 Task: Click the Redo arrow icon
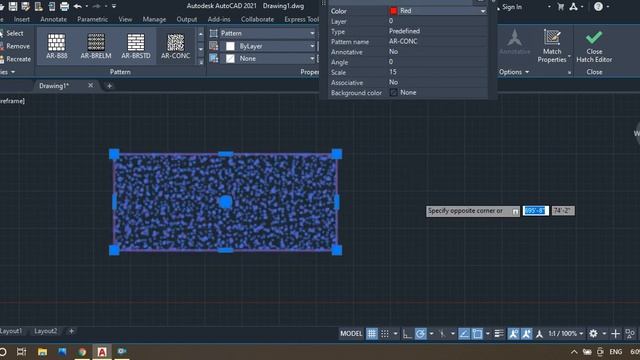[97, 6]
